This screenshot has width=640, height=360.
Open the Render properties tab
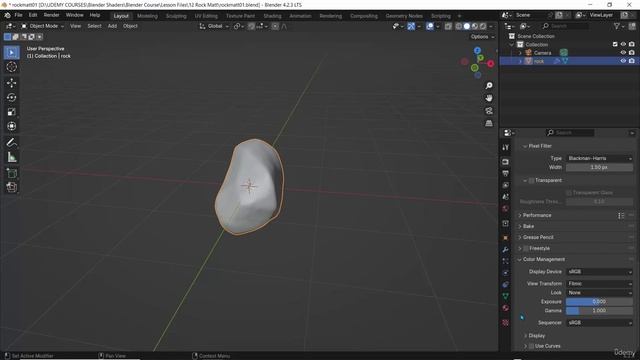tap(506, 162)
